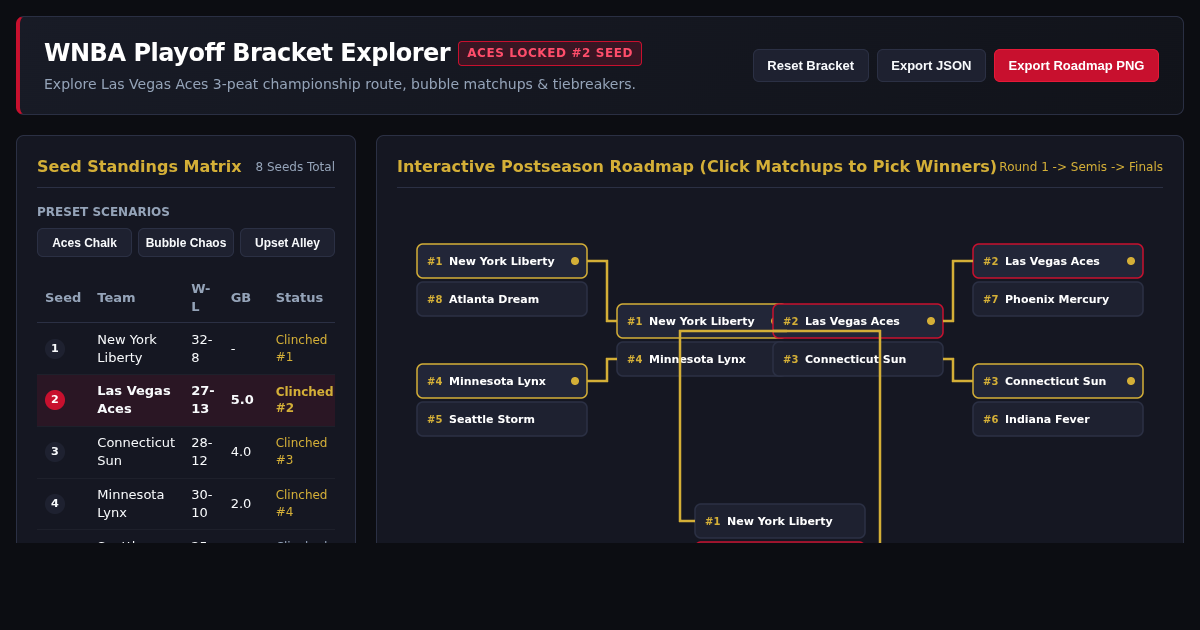Click the 30-10 record cell

(202, 503)
